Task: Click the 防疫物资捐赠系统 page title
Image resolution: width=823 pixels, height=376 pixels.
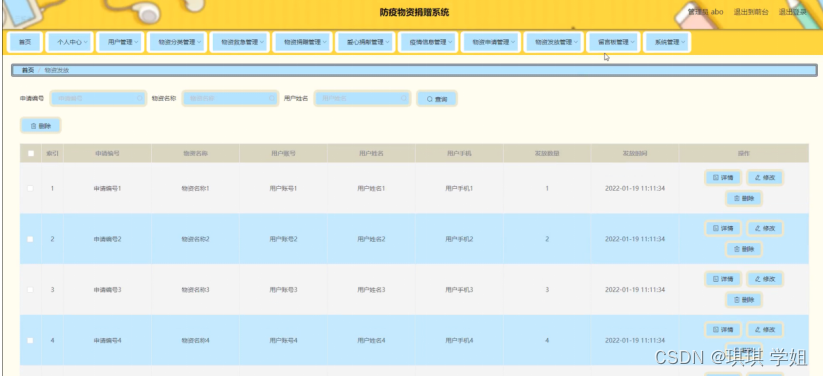Action: (x=414, y=13)
